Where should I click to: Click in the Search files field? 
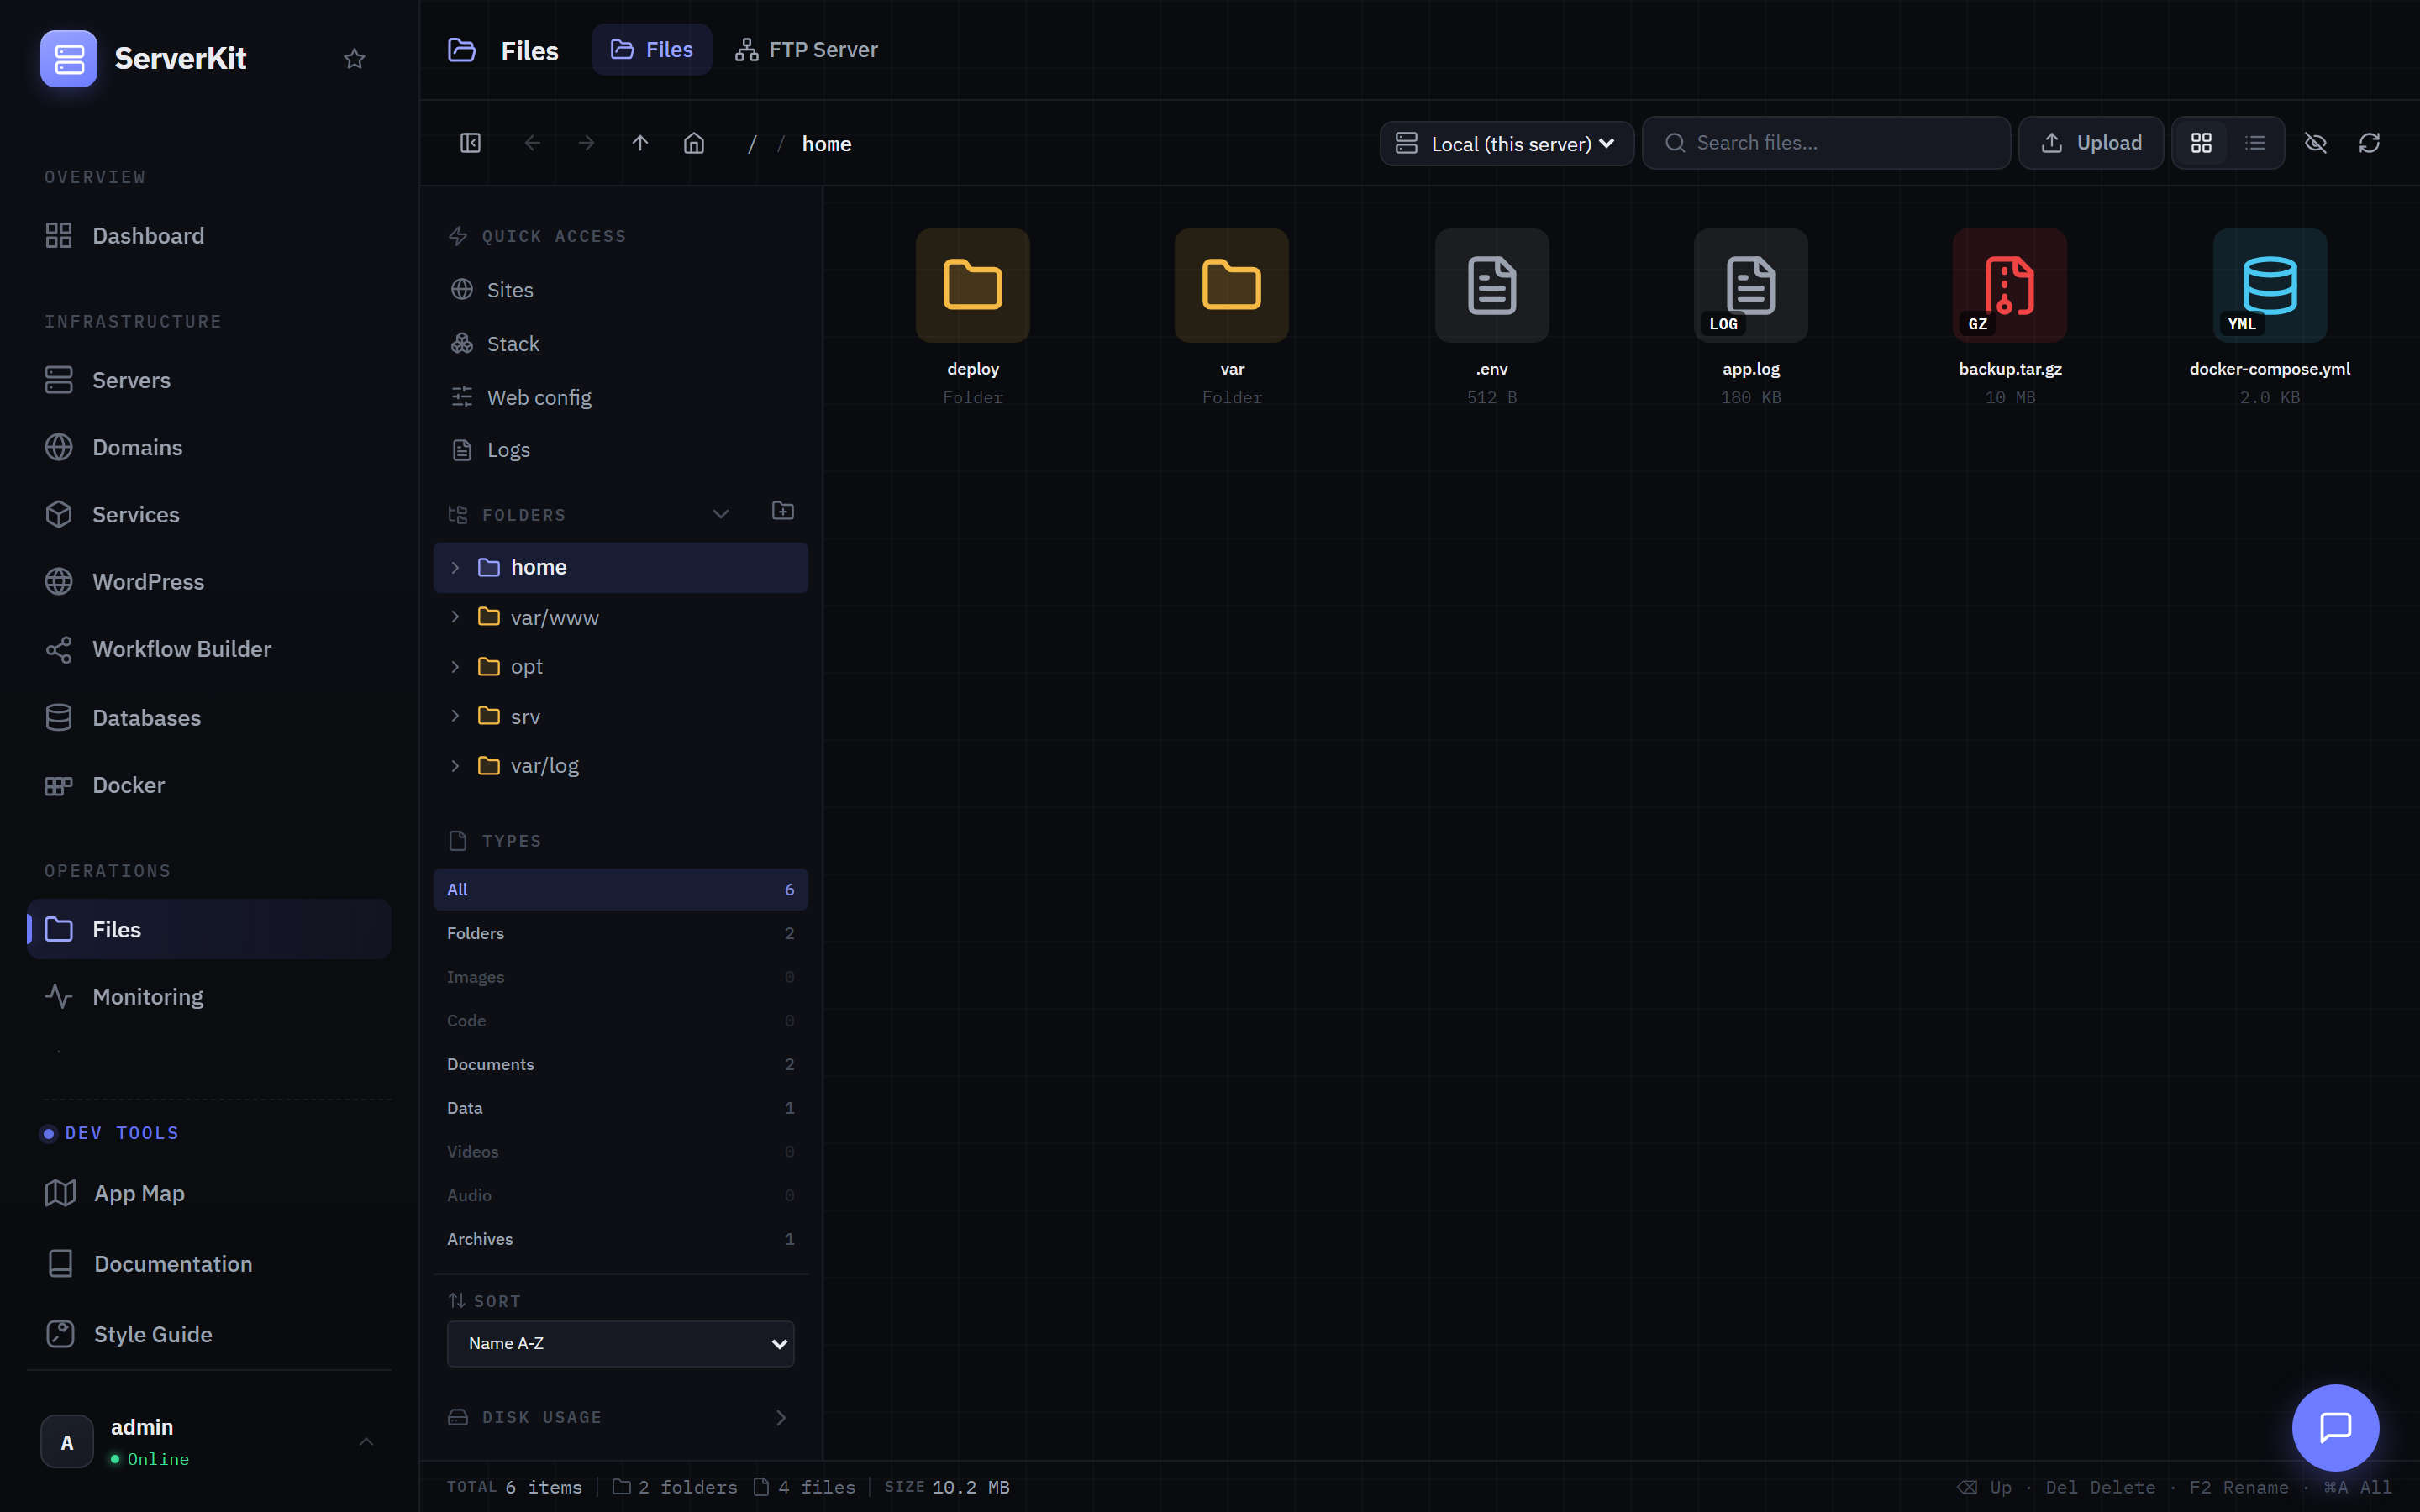[1826, 143]
